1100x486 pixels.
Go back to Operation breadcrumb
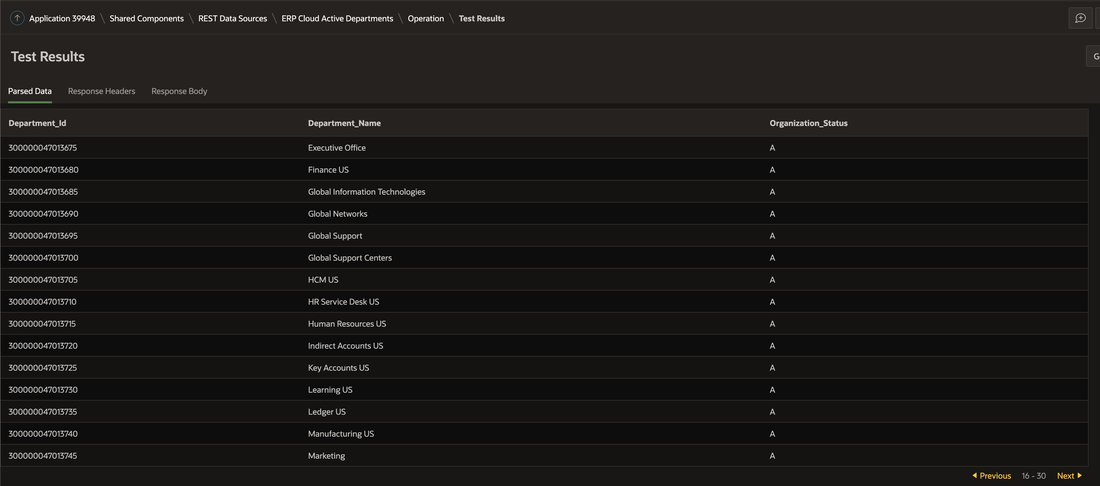[x=425, y=19]
